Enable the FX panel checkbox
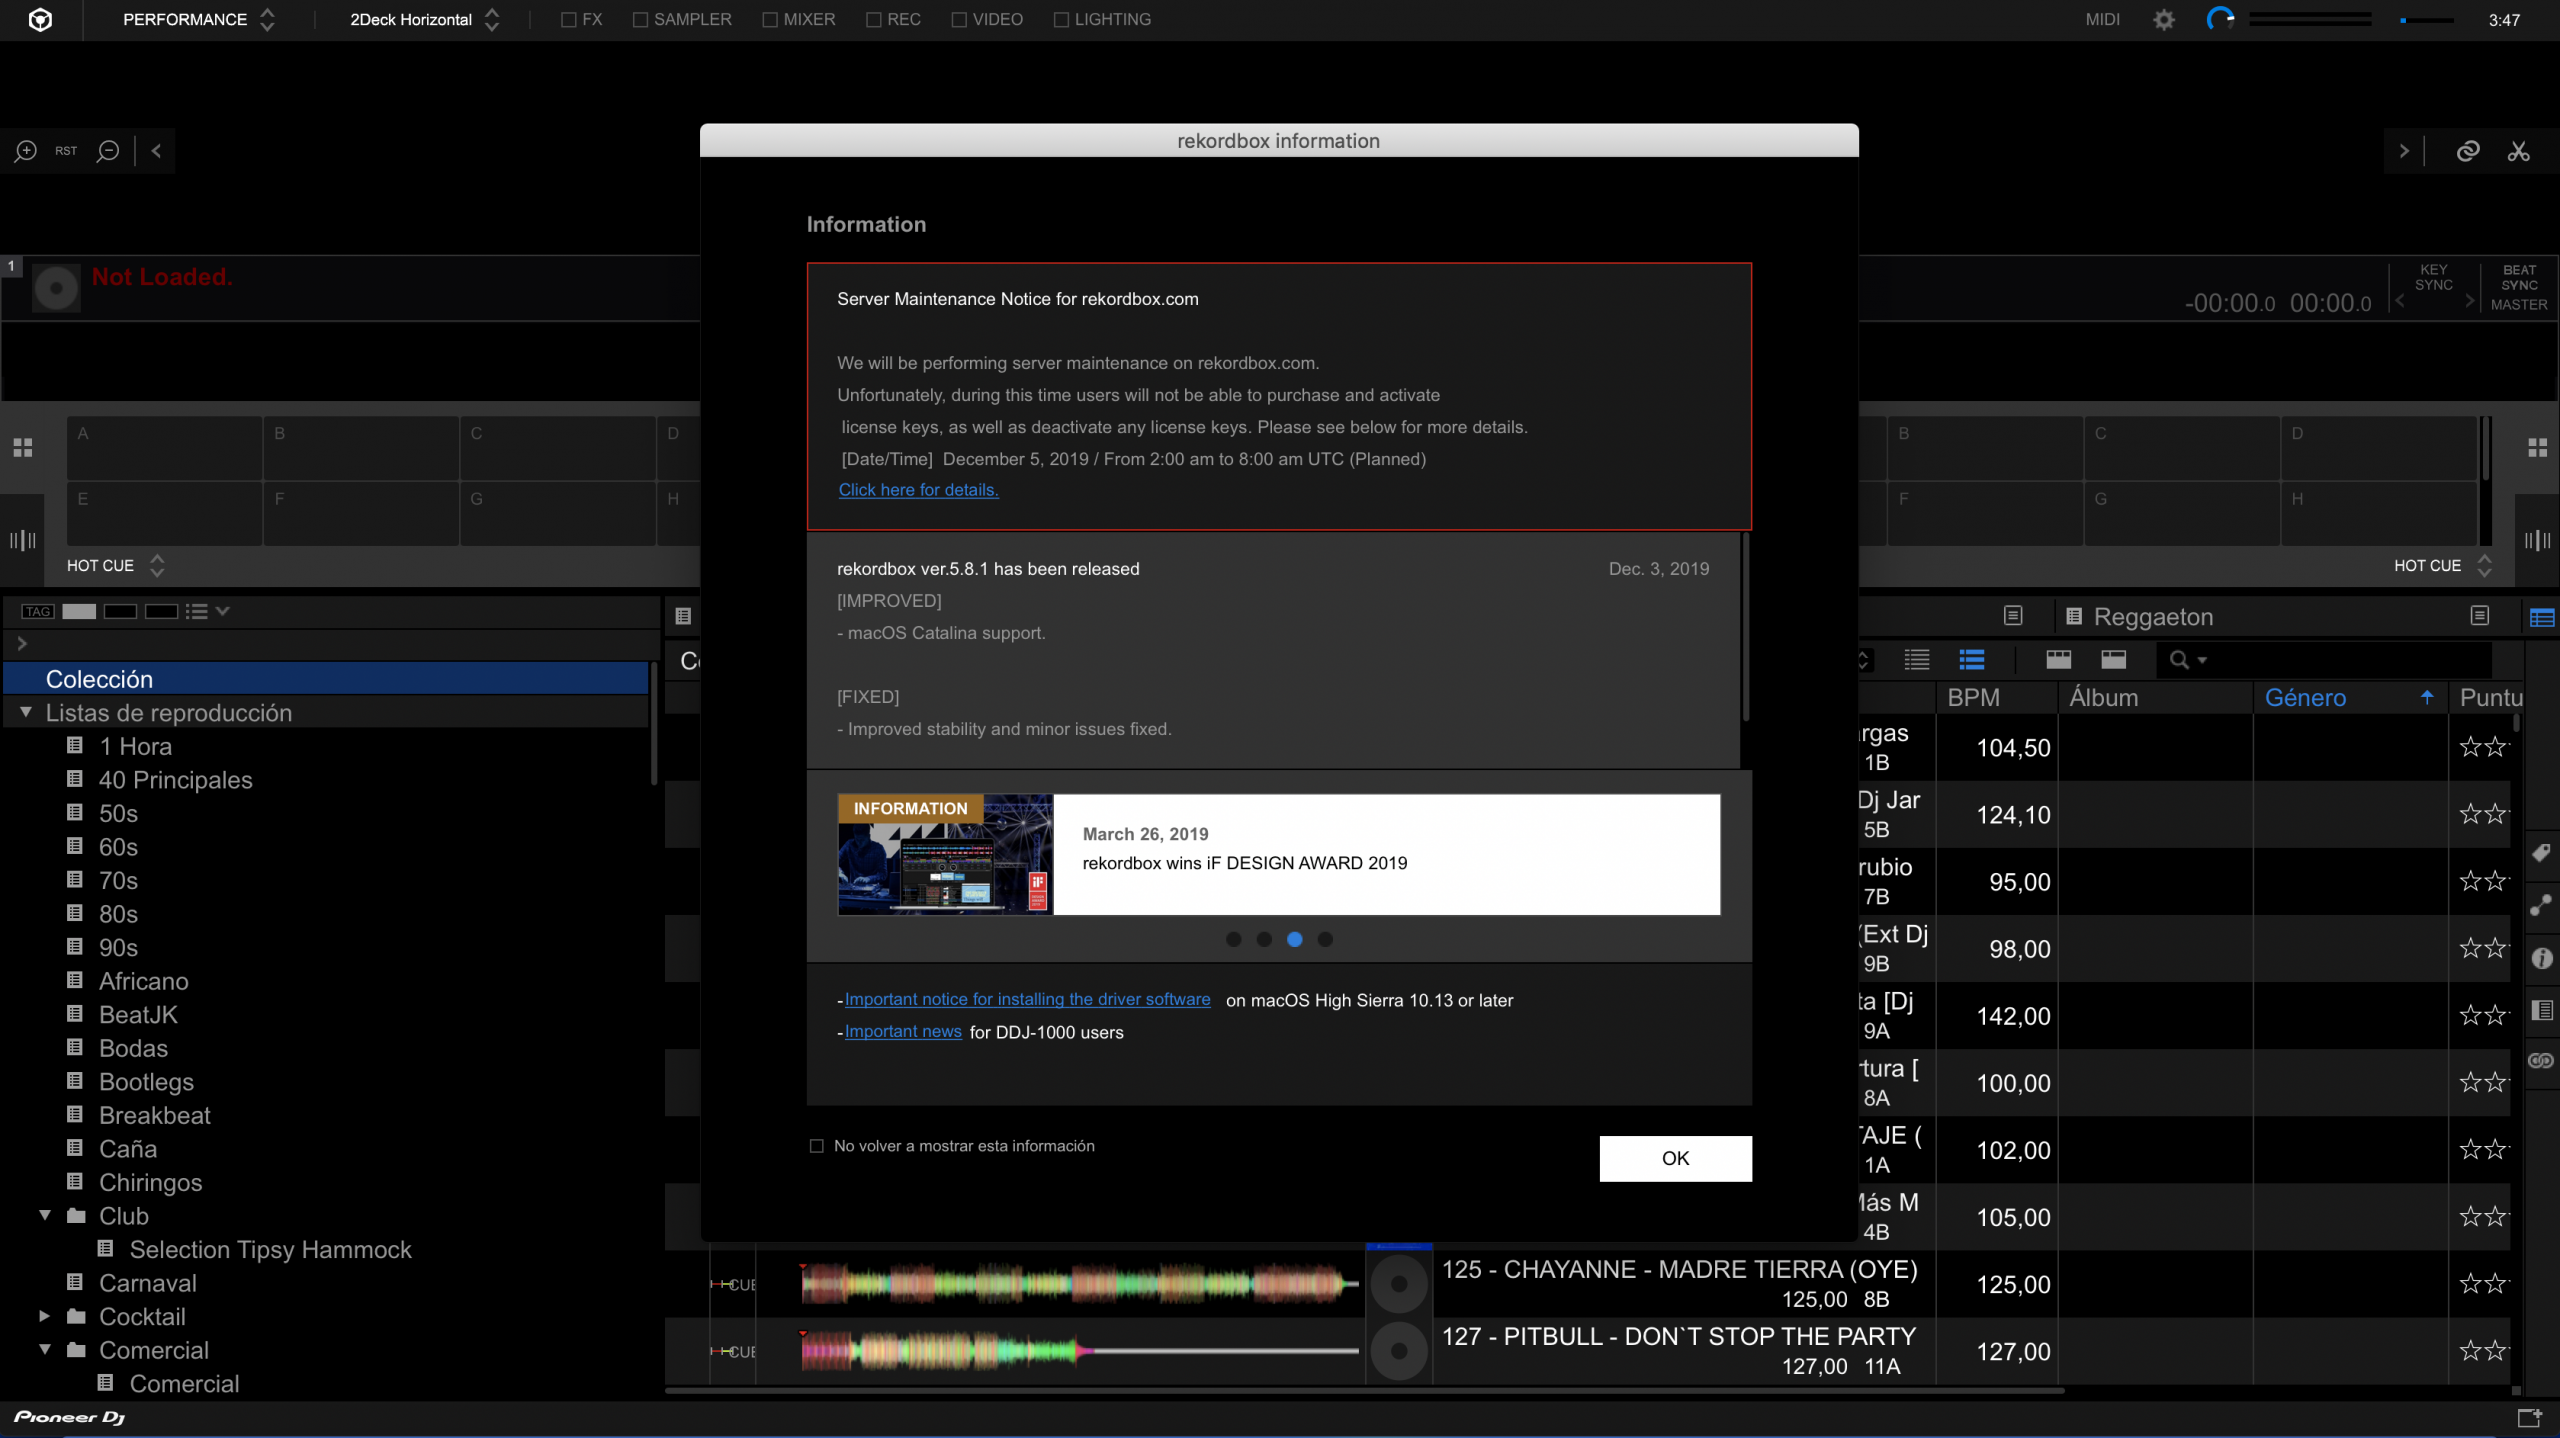The width and height of the screenshot is (2560, 1438). [569, 20]
